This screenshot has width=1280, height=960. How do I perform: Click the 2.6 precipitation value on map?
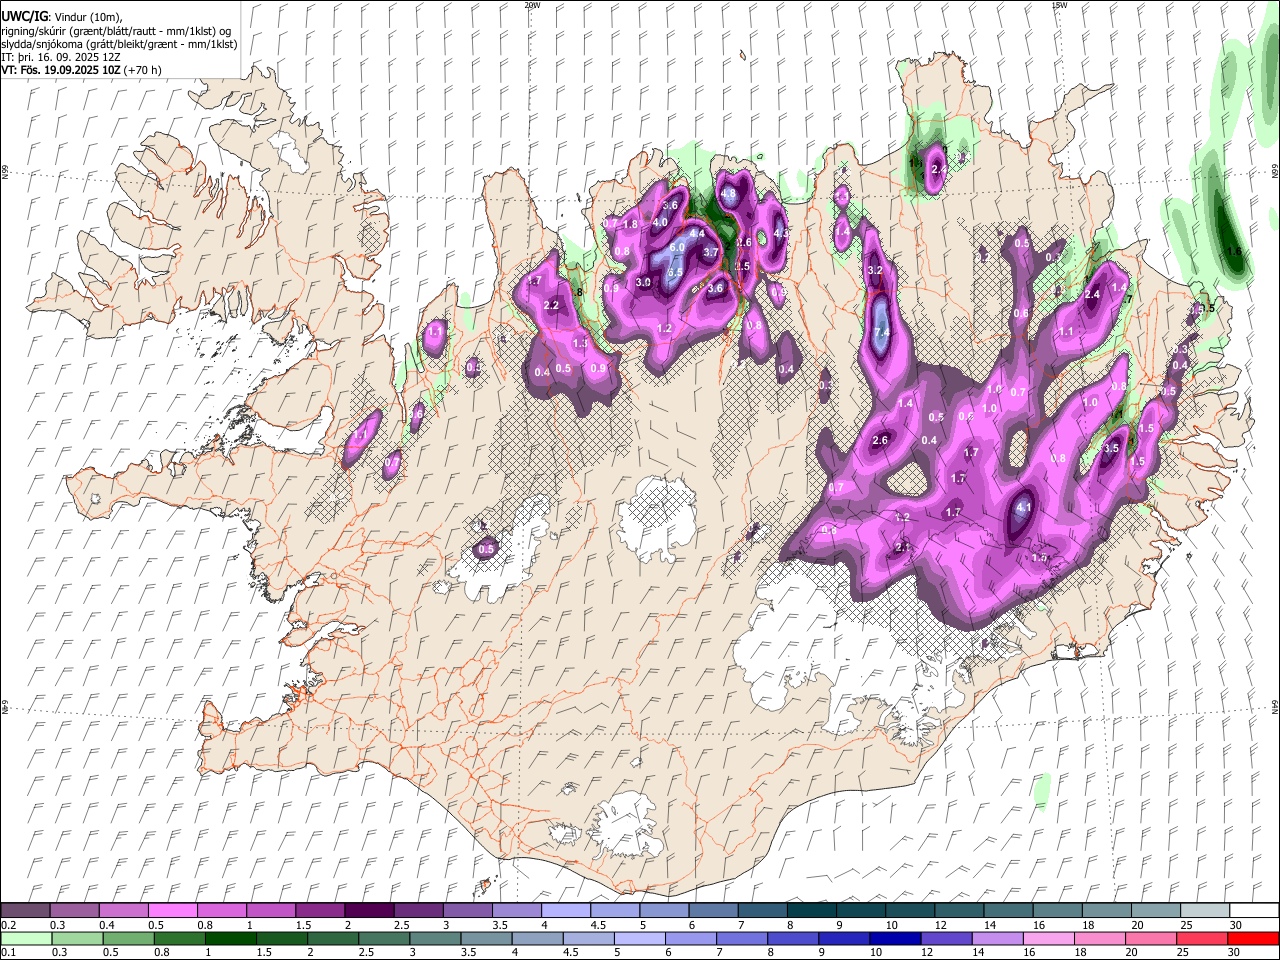click(x=880, y=441)
